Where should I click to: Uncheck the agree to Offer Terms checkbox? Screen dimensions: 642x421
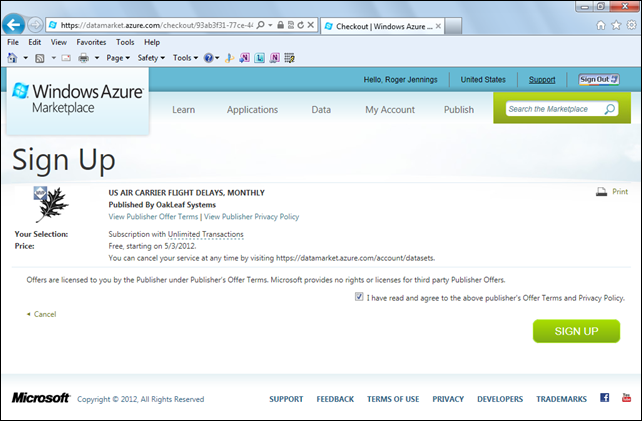(x=359, y=297)
